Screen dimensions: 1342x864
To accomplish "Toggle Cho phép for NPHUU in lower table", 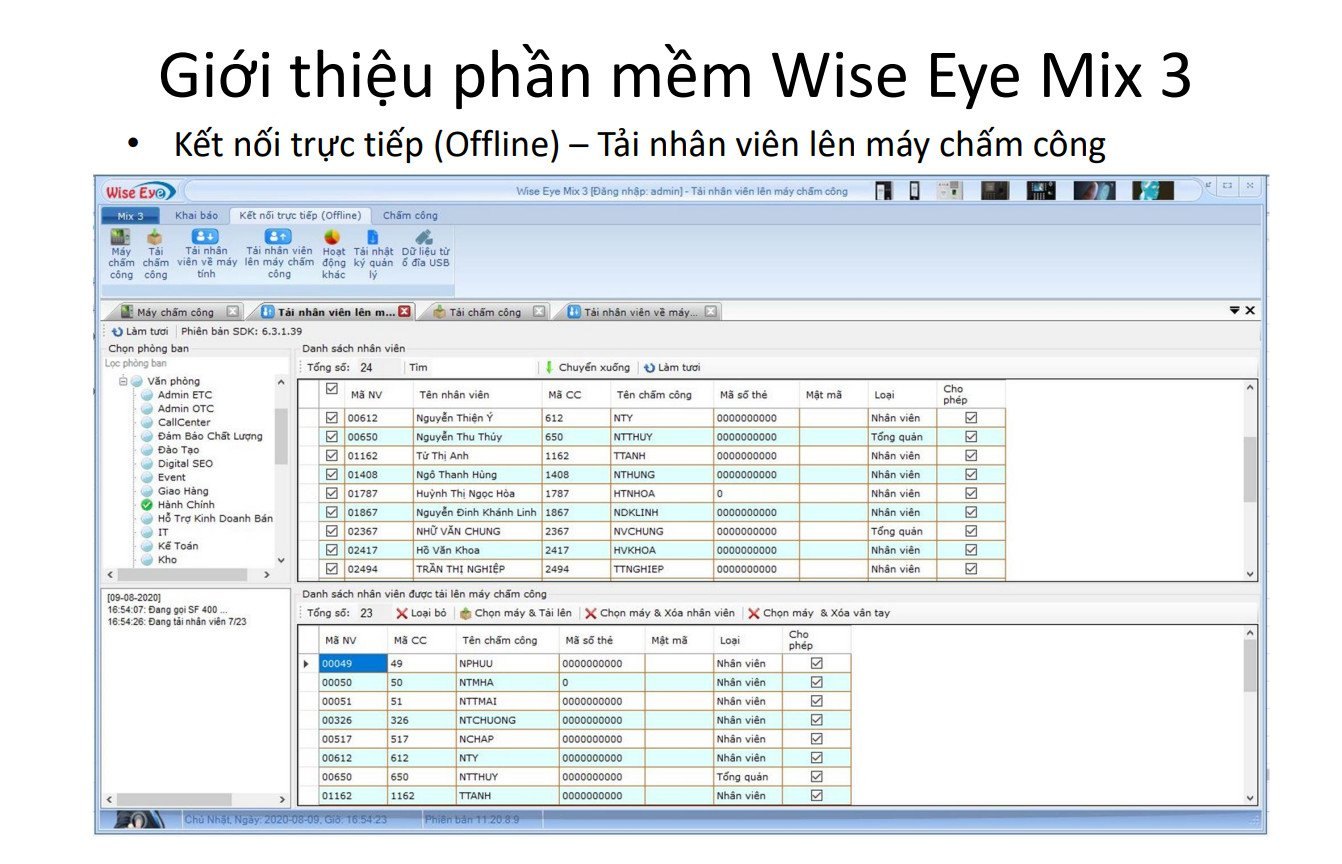I will click(x=817, y=663).
